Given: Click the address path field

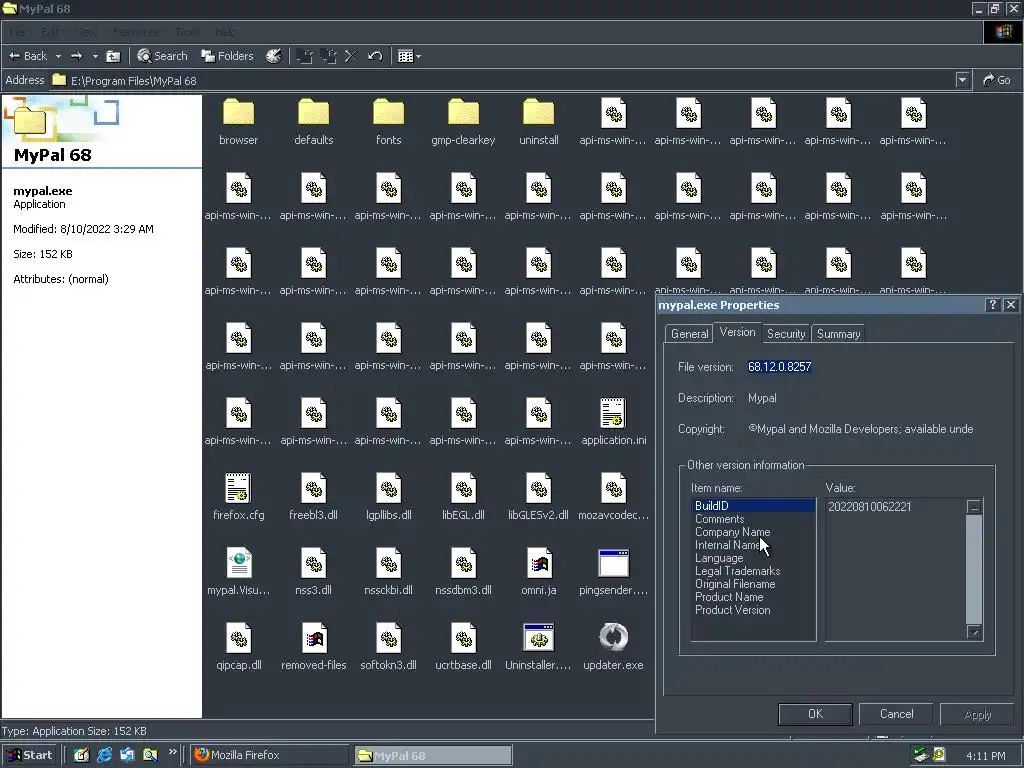Looking at the screenshot, I should click(x=503, y=80).
